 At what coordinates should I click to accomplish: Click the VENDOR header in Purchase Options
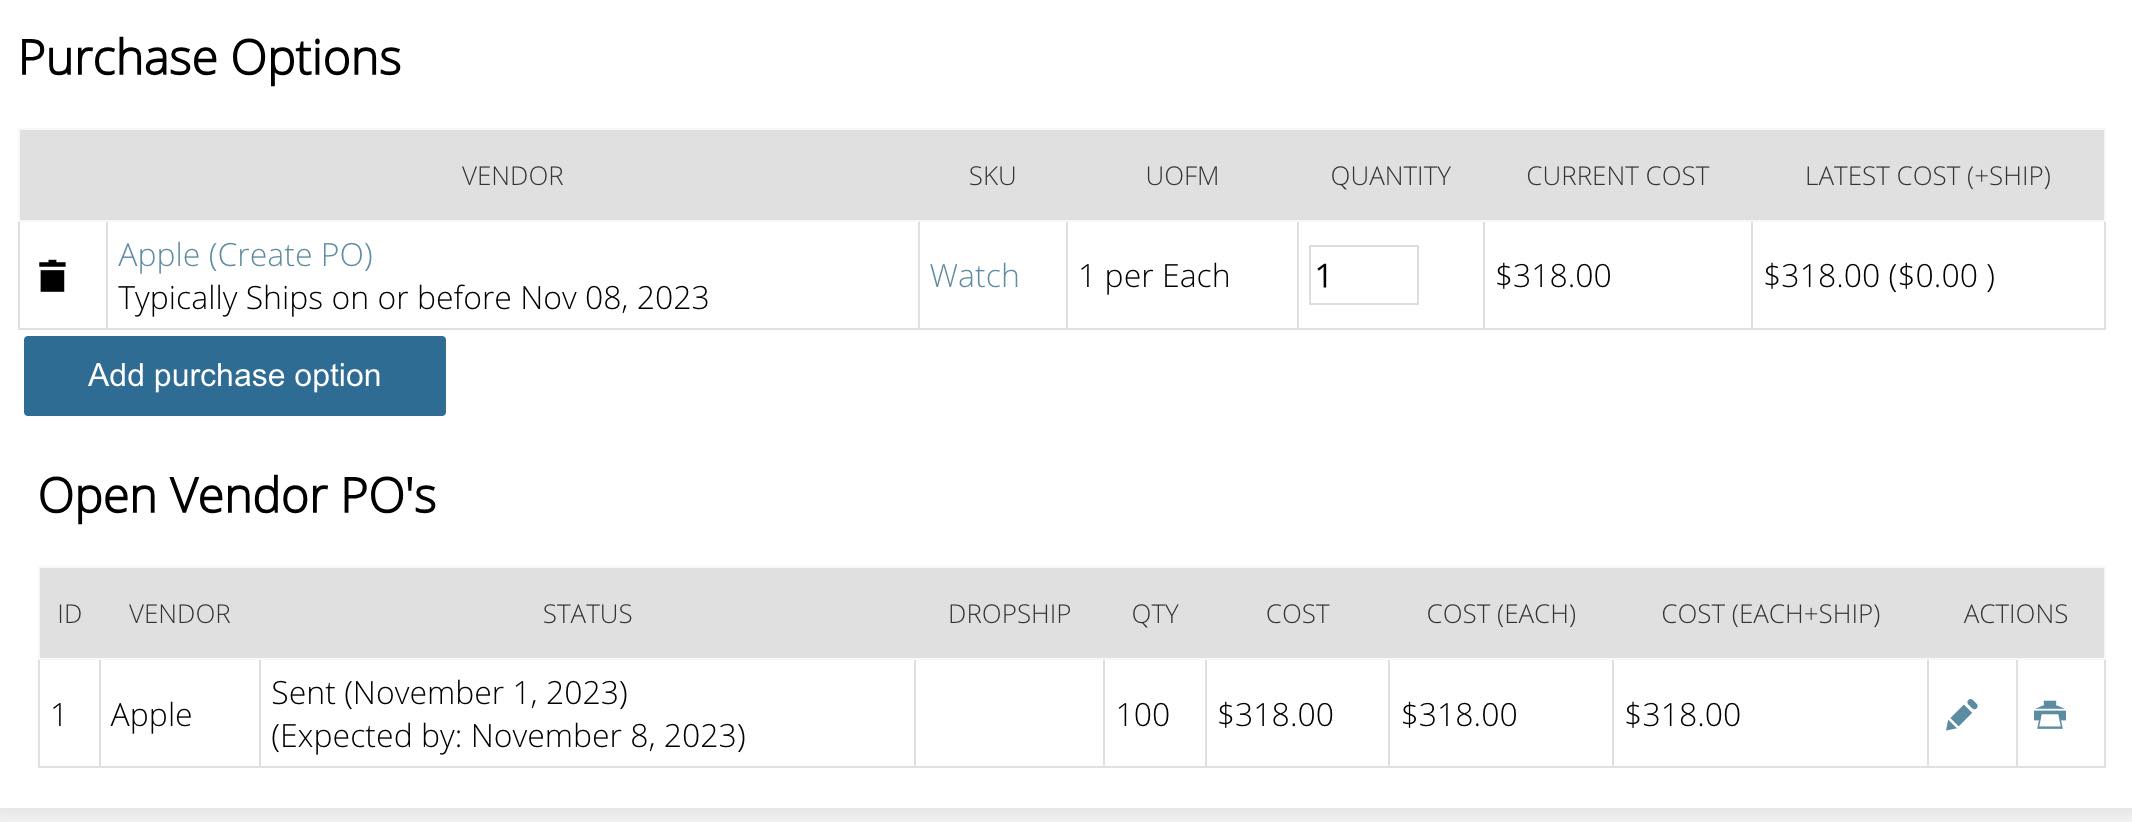(512, 176)
